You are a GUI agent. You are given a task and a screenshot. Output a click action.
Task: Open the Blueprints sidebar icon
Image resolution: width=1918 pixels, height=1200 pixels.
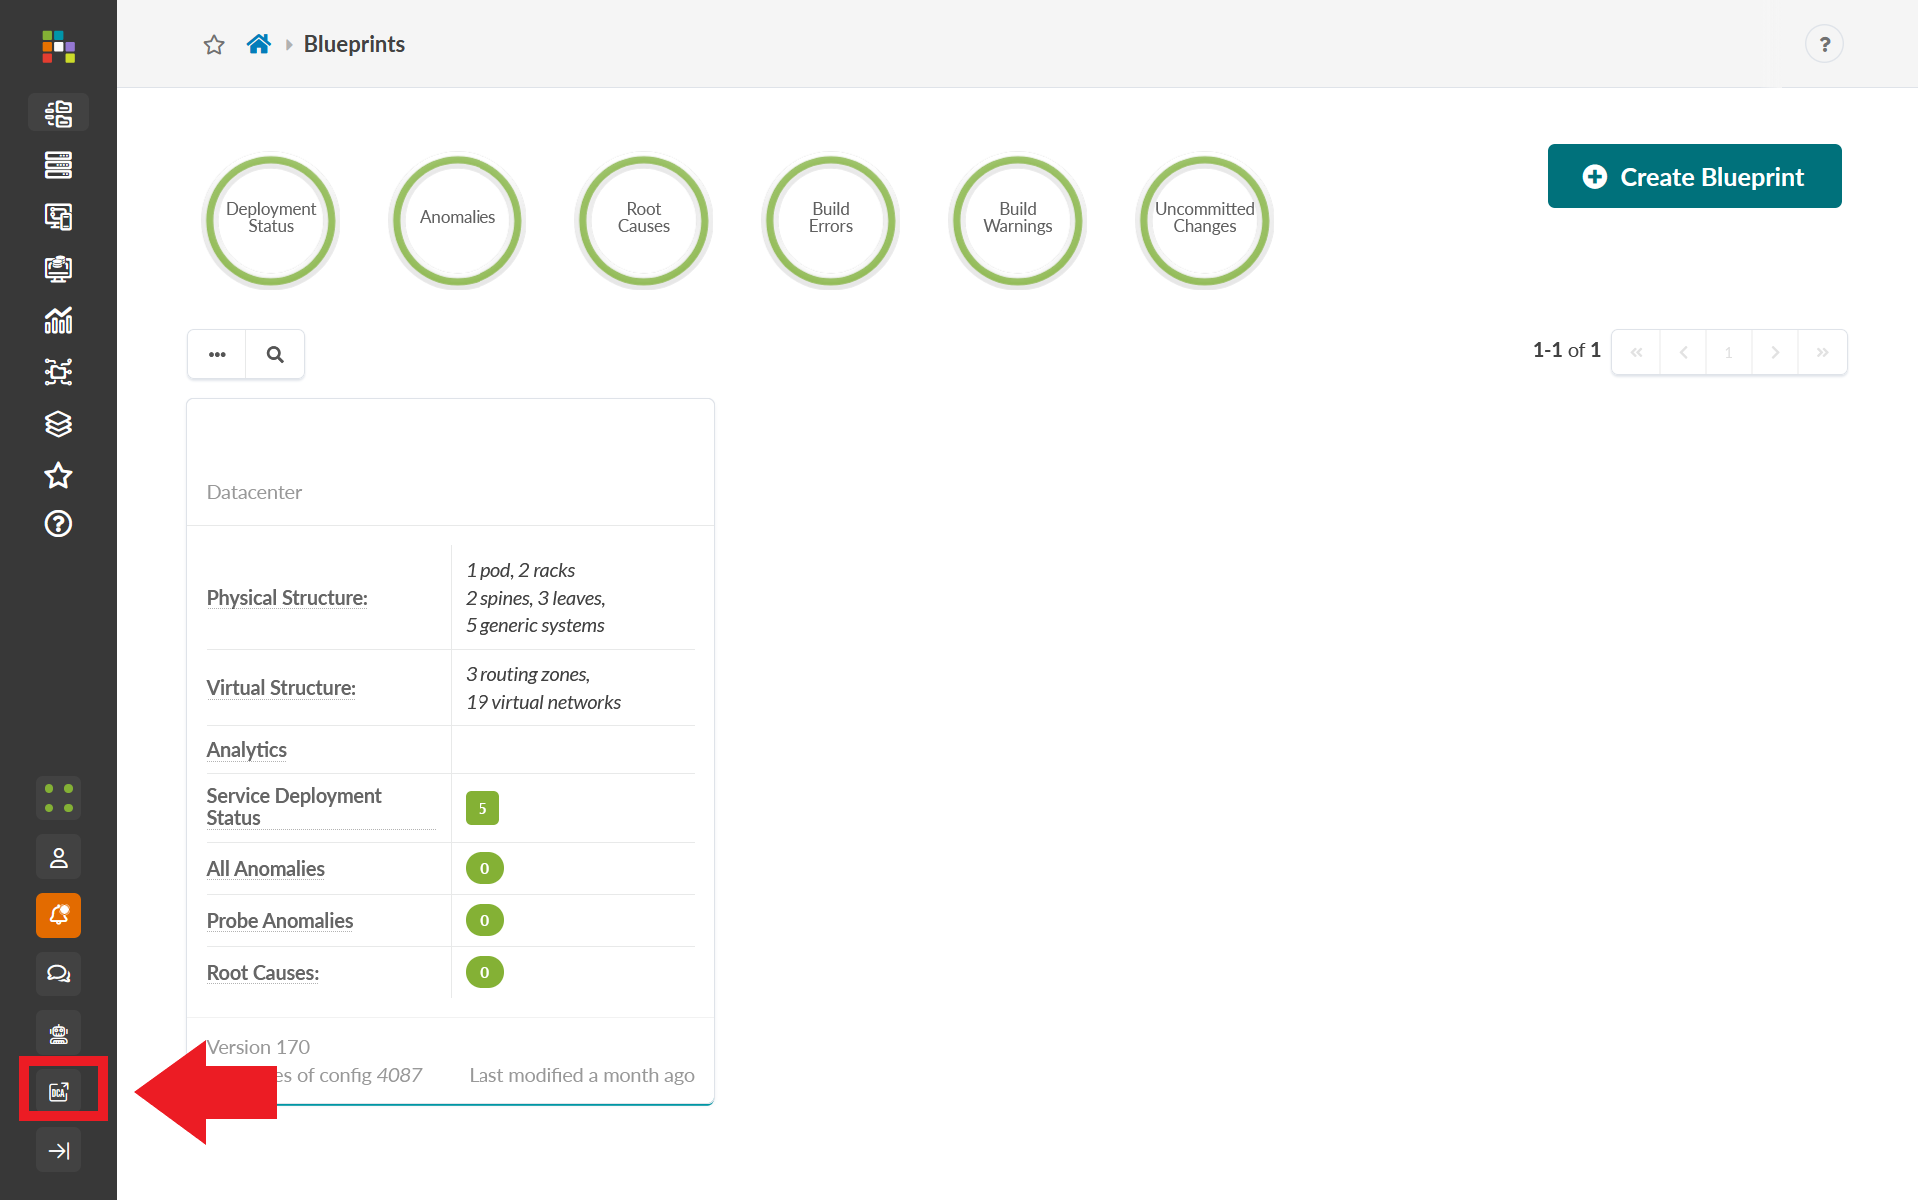(58, 113)
